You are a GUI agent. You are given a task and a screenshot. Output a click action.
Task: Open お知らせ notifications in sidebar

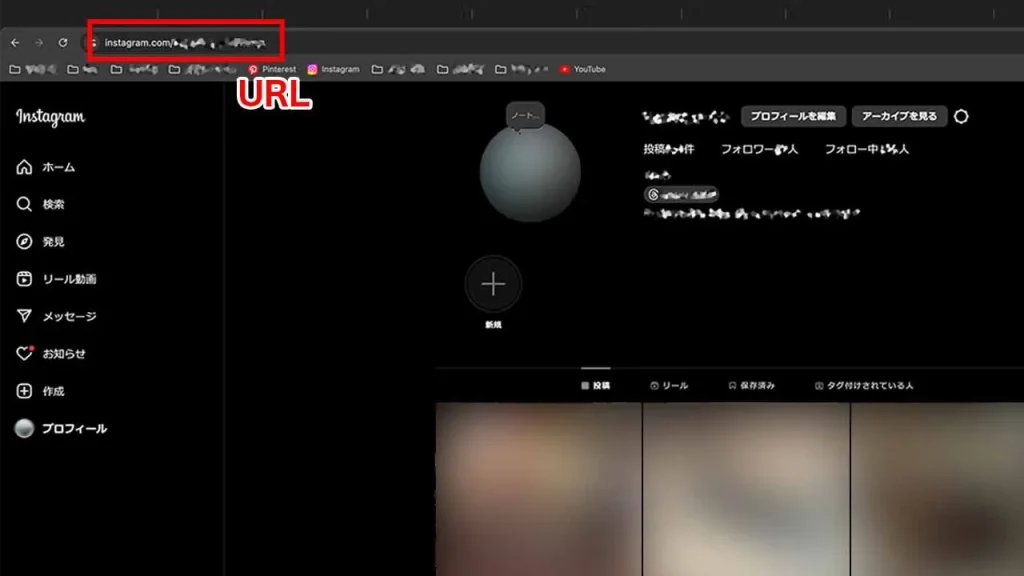point(51,353)
